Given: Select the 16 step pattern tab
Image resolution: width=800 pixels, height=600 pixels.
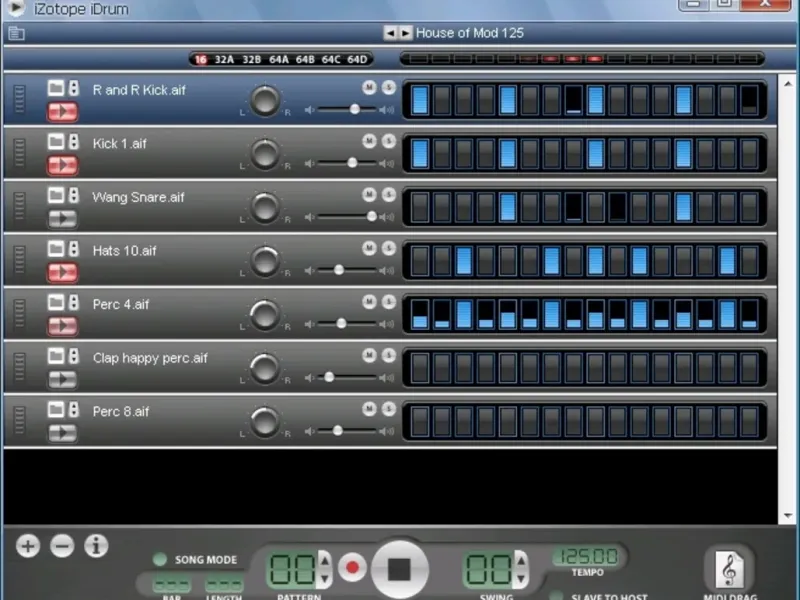Looking at the screenshot, I should click(x=201, y=60).
